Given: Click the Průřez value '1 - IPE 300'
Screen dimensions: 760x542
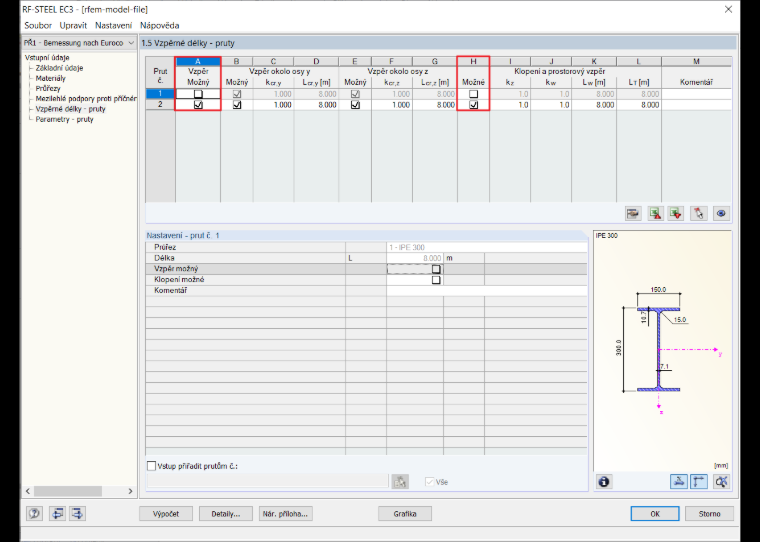Looking at the screenshot, I should click(487, 247).
